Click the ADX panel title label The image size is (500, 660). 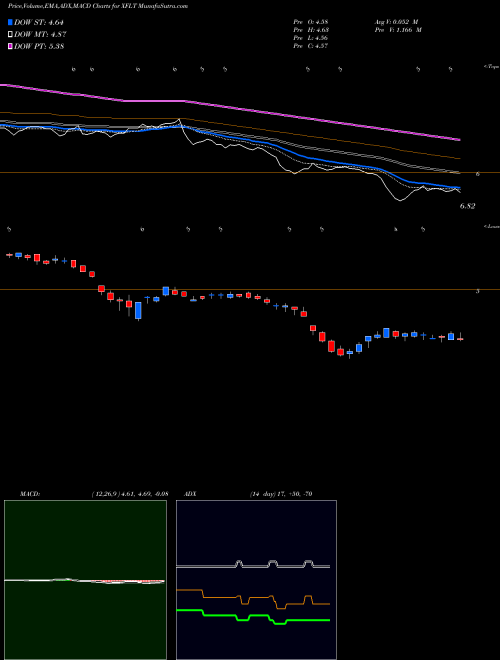tap(191, 494)
